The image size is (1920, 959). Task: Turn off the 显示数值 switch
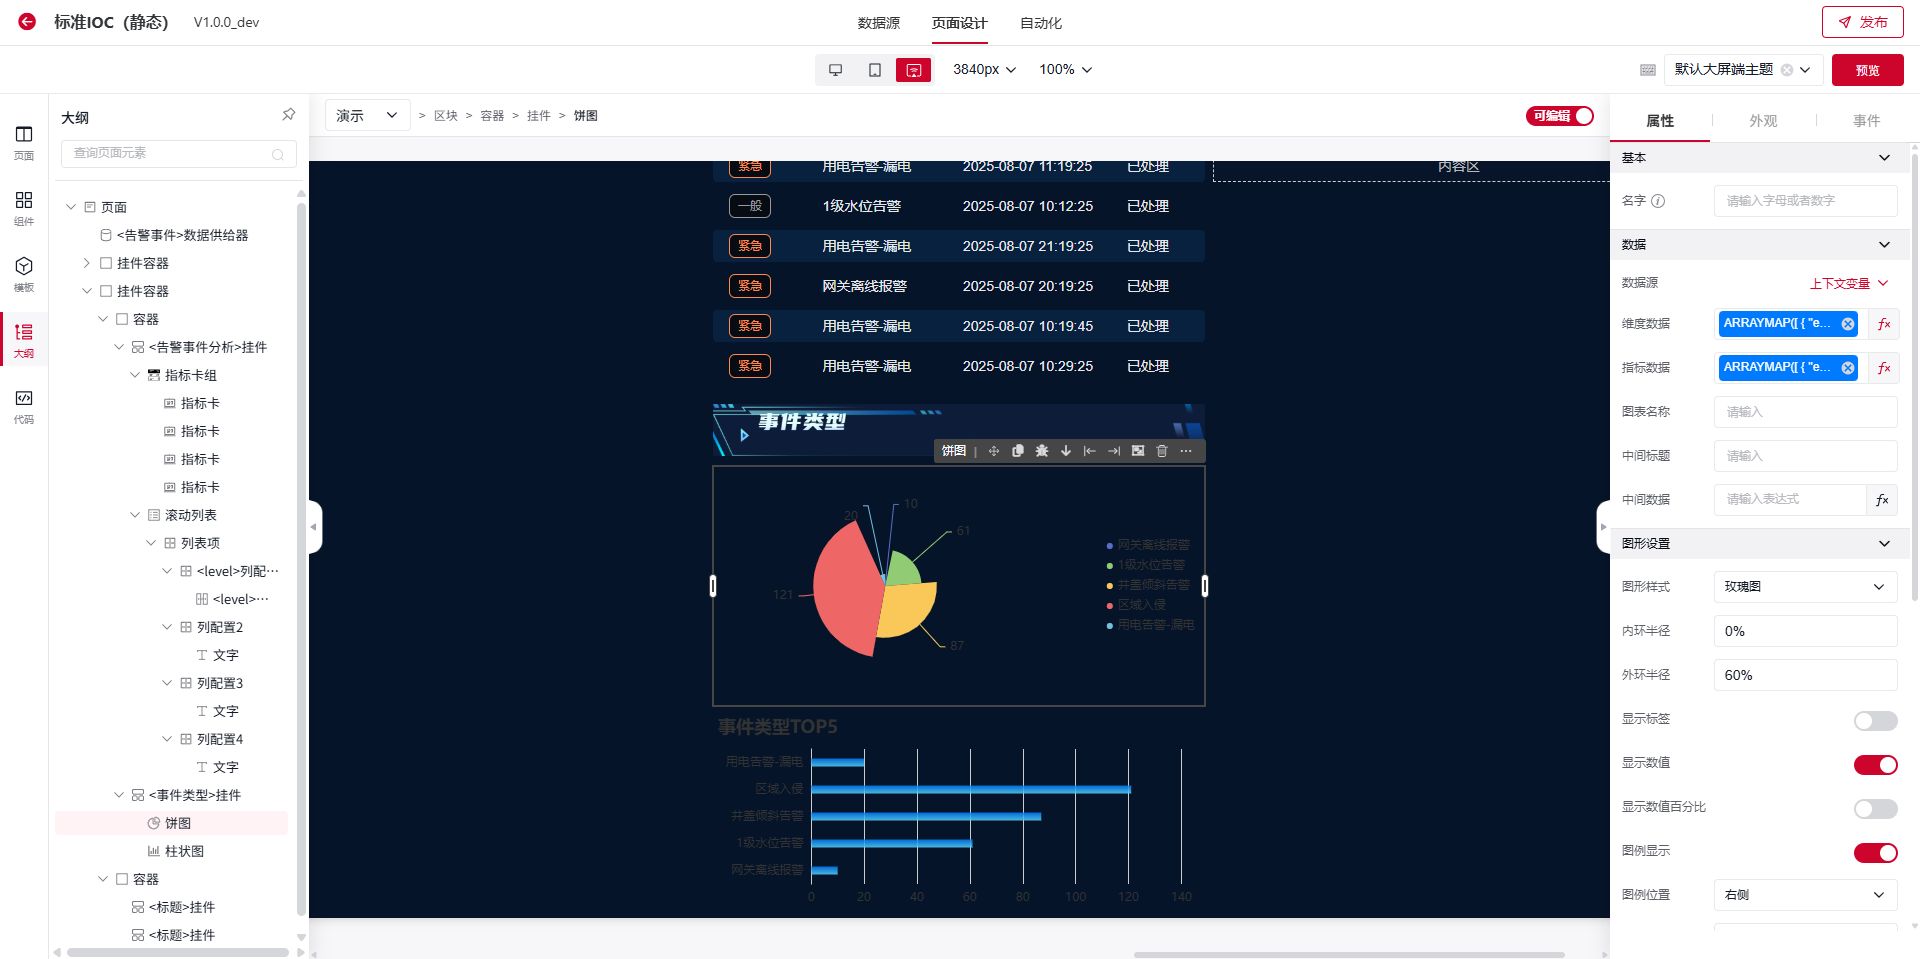pyautogui.click(x=1874, y=765)
